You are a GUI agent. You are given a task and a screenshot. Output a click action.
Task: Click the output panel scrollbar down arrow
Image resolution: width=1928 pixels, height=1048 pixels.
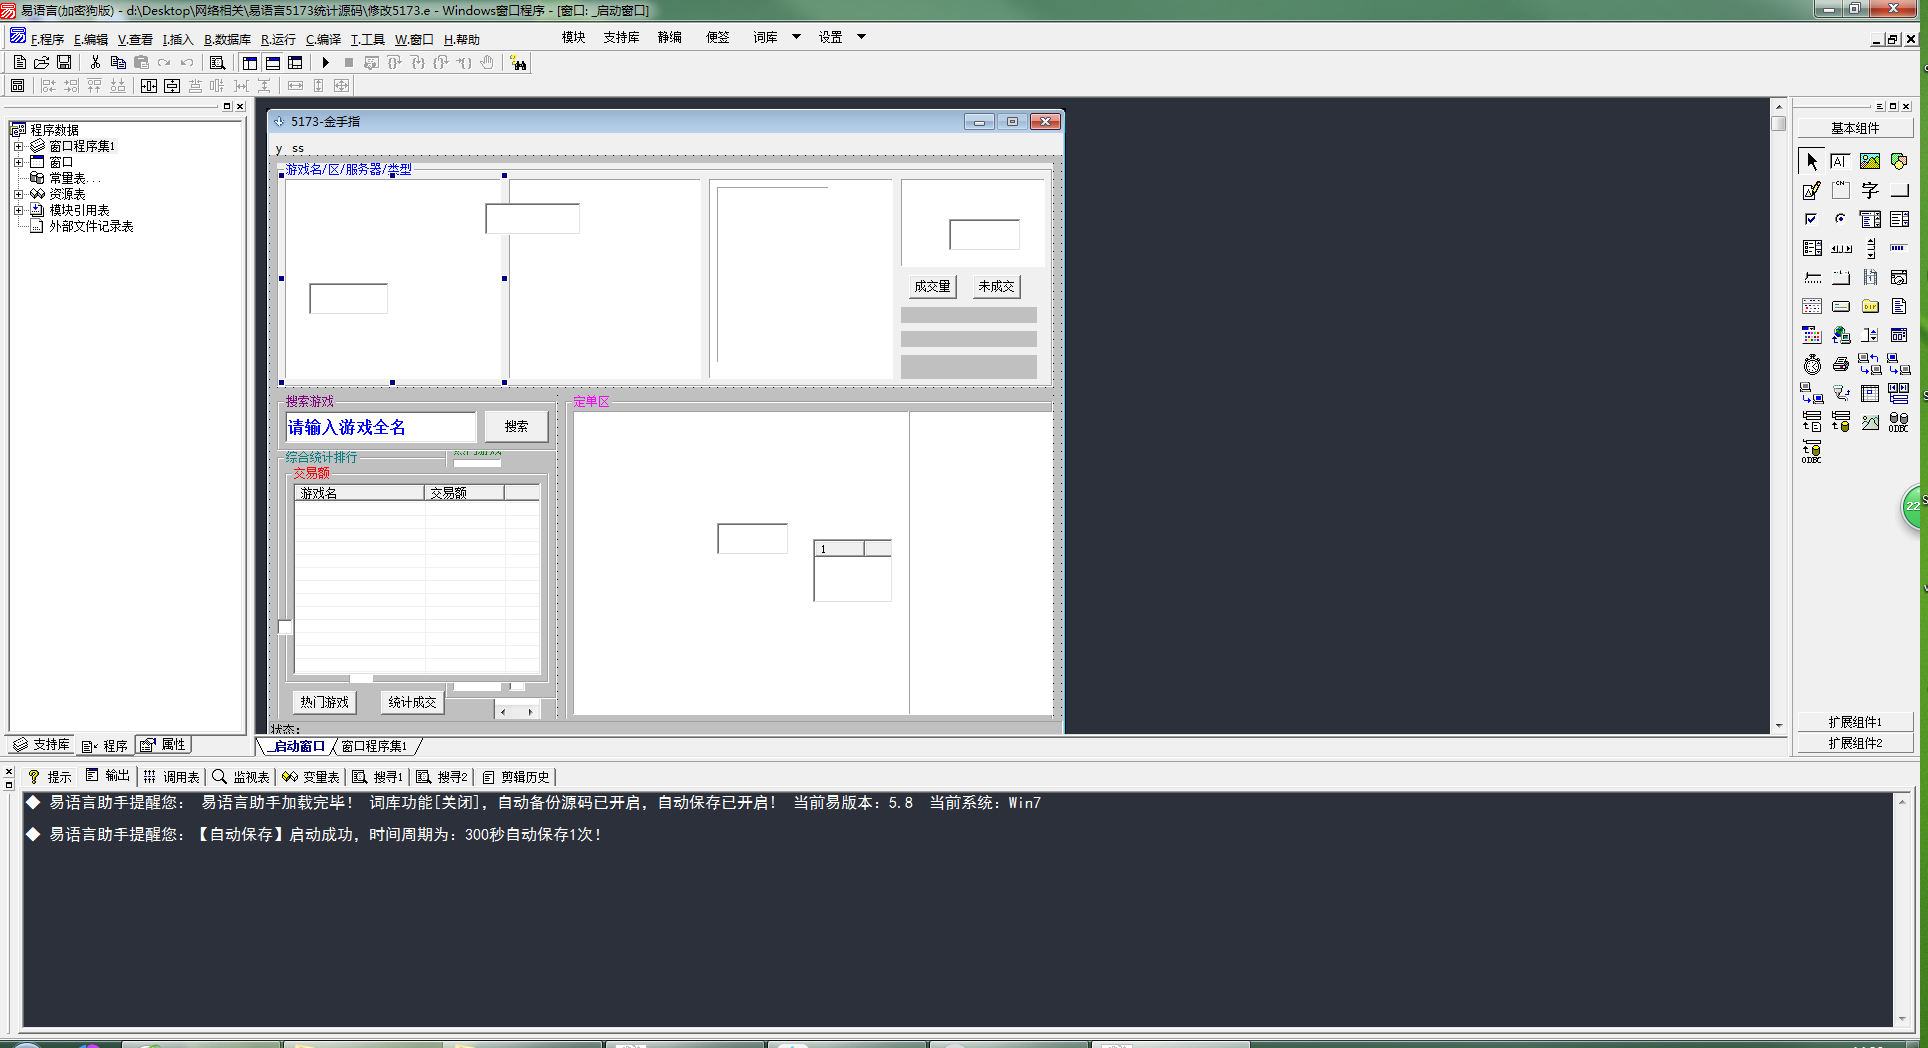[x=1902, y=1019]
